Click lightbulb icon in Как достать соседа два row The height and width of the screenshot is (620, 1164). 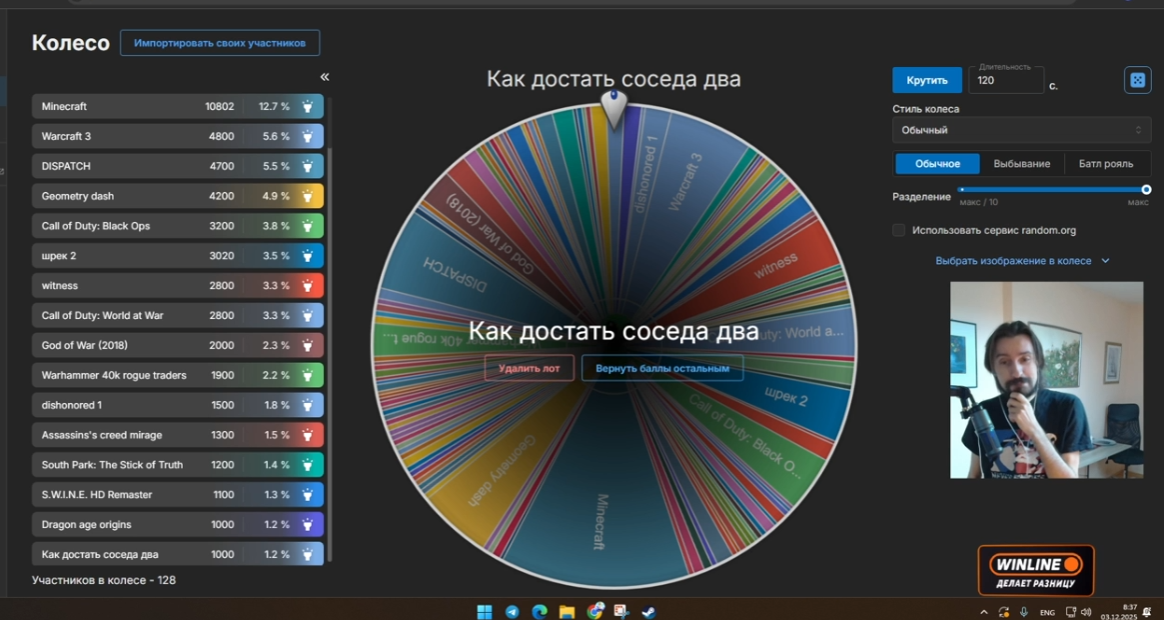pos(307,554)
